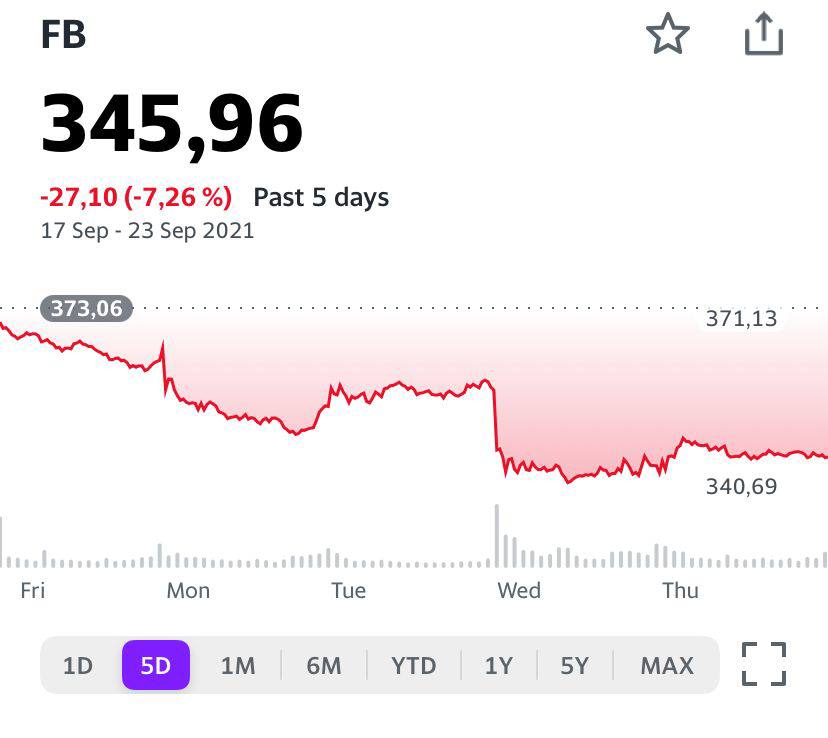Tap the FB ticker symbol
Viewport: 828px width, 738px height.
(x=63, y=35)
